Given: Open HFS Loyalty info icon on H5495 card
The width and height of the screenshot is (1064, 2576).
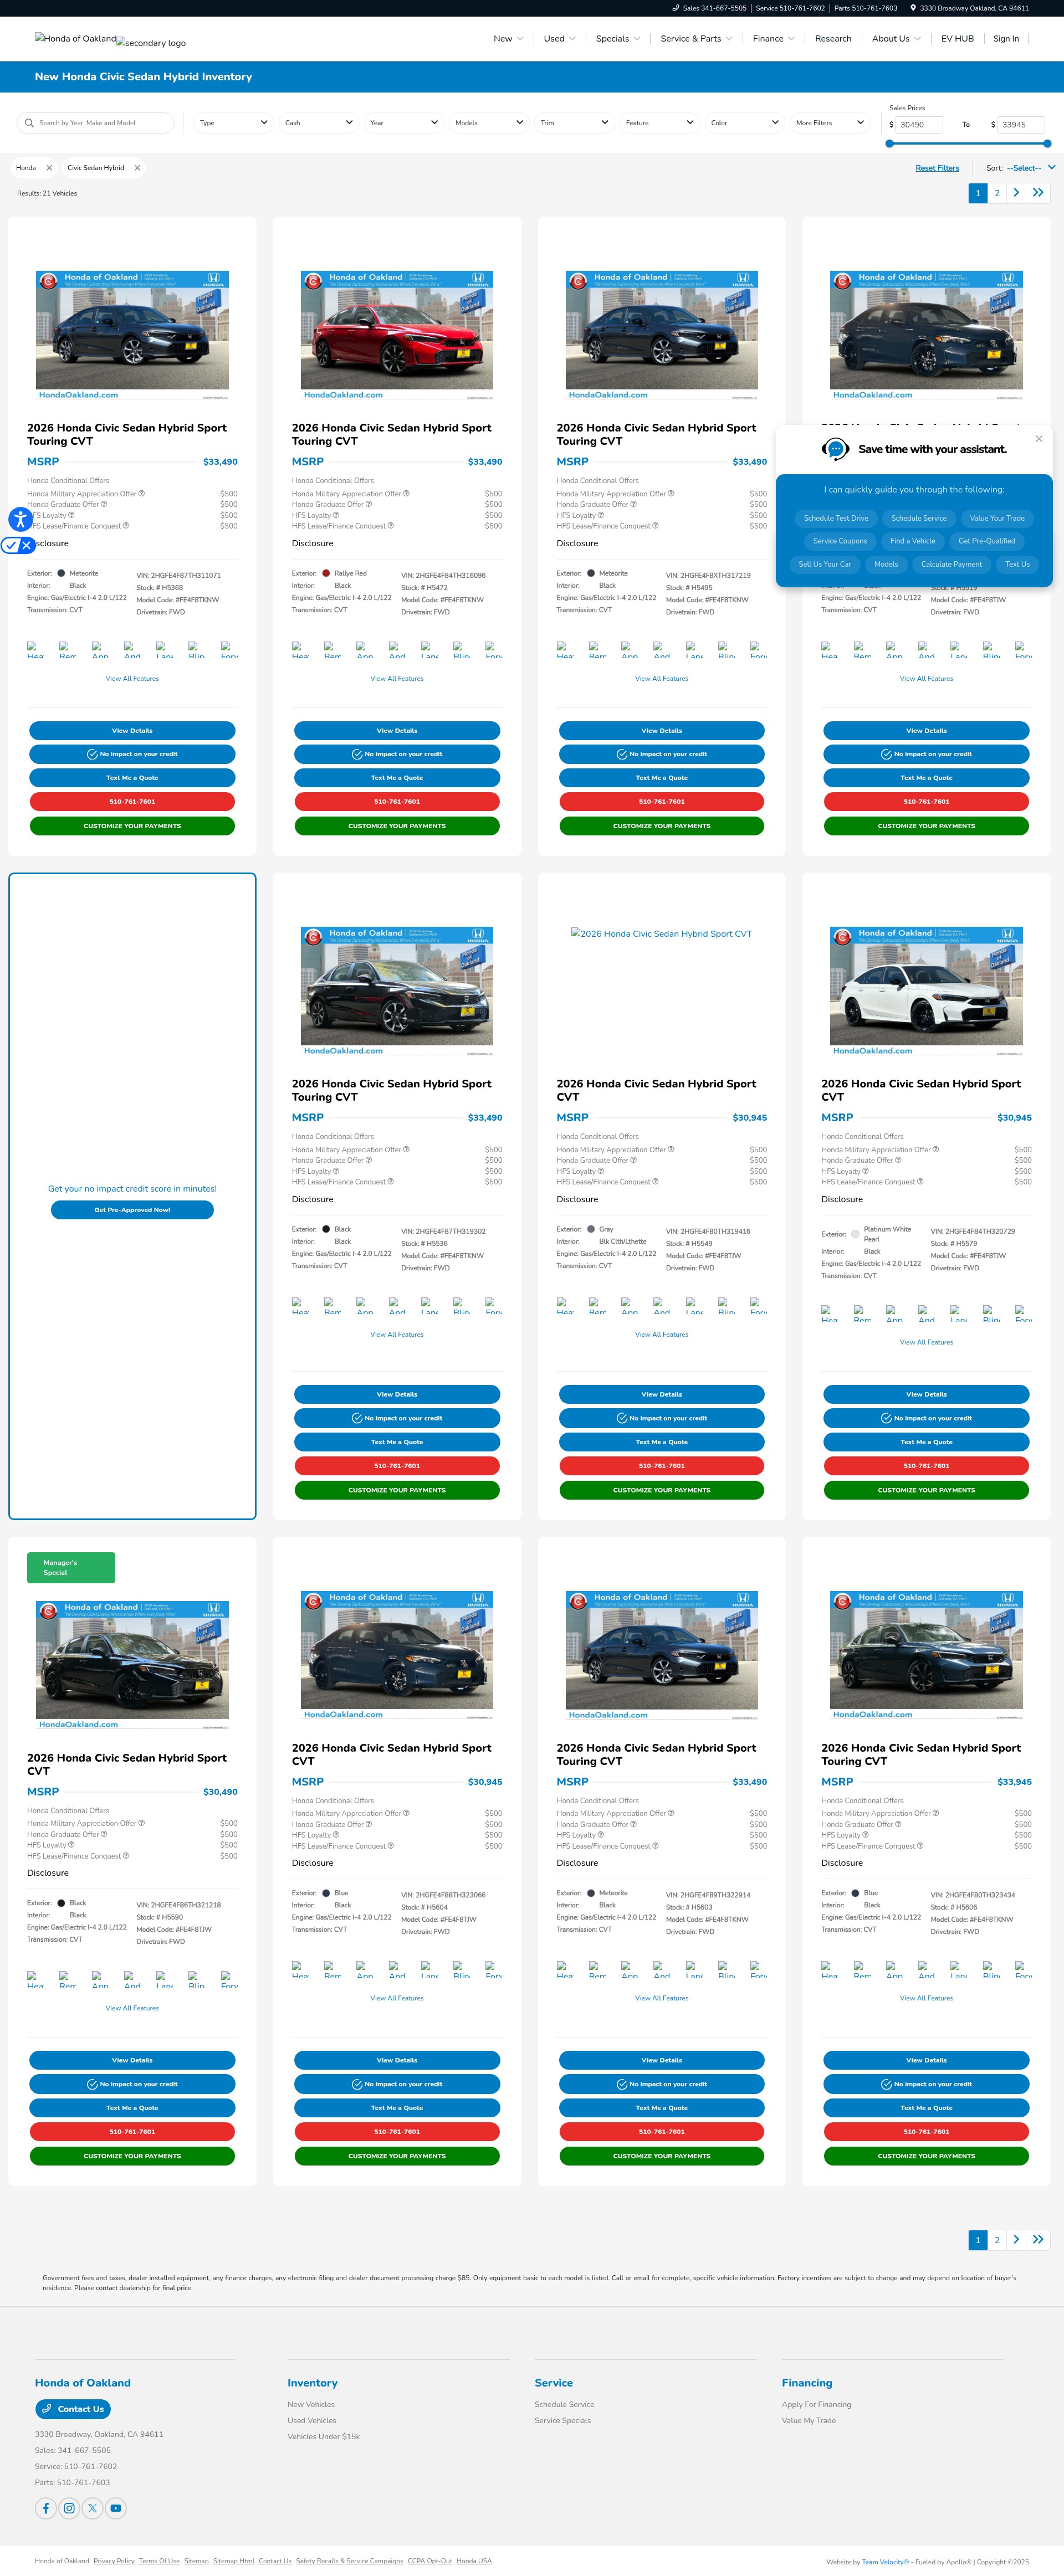Looking at the screenshot, I should coord(601,515).
